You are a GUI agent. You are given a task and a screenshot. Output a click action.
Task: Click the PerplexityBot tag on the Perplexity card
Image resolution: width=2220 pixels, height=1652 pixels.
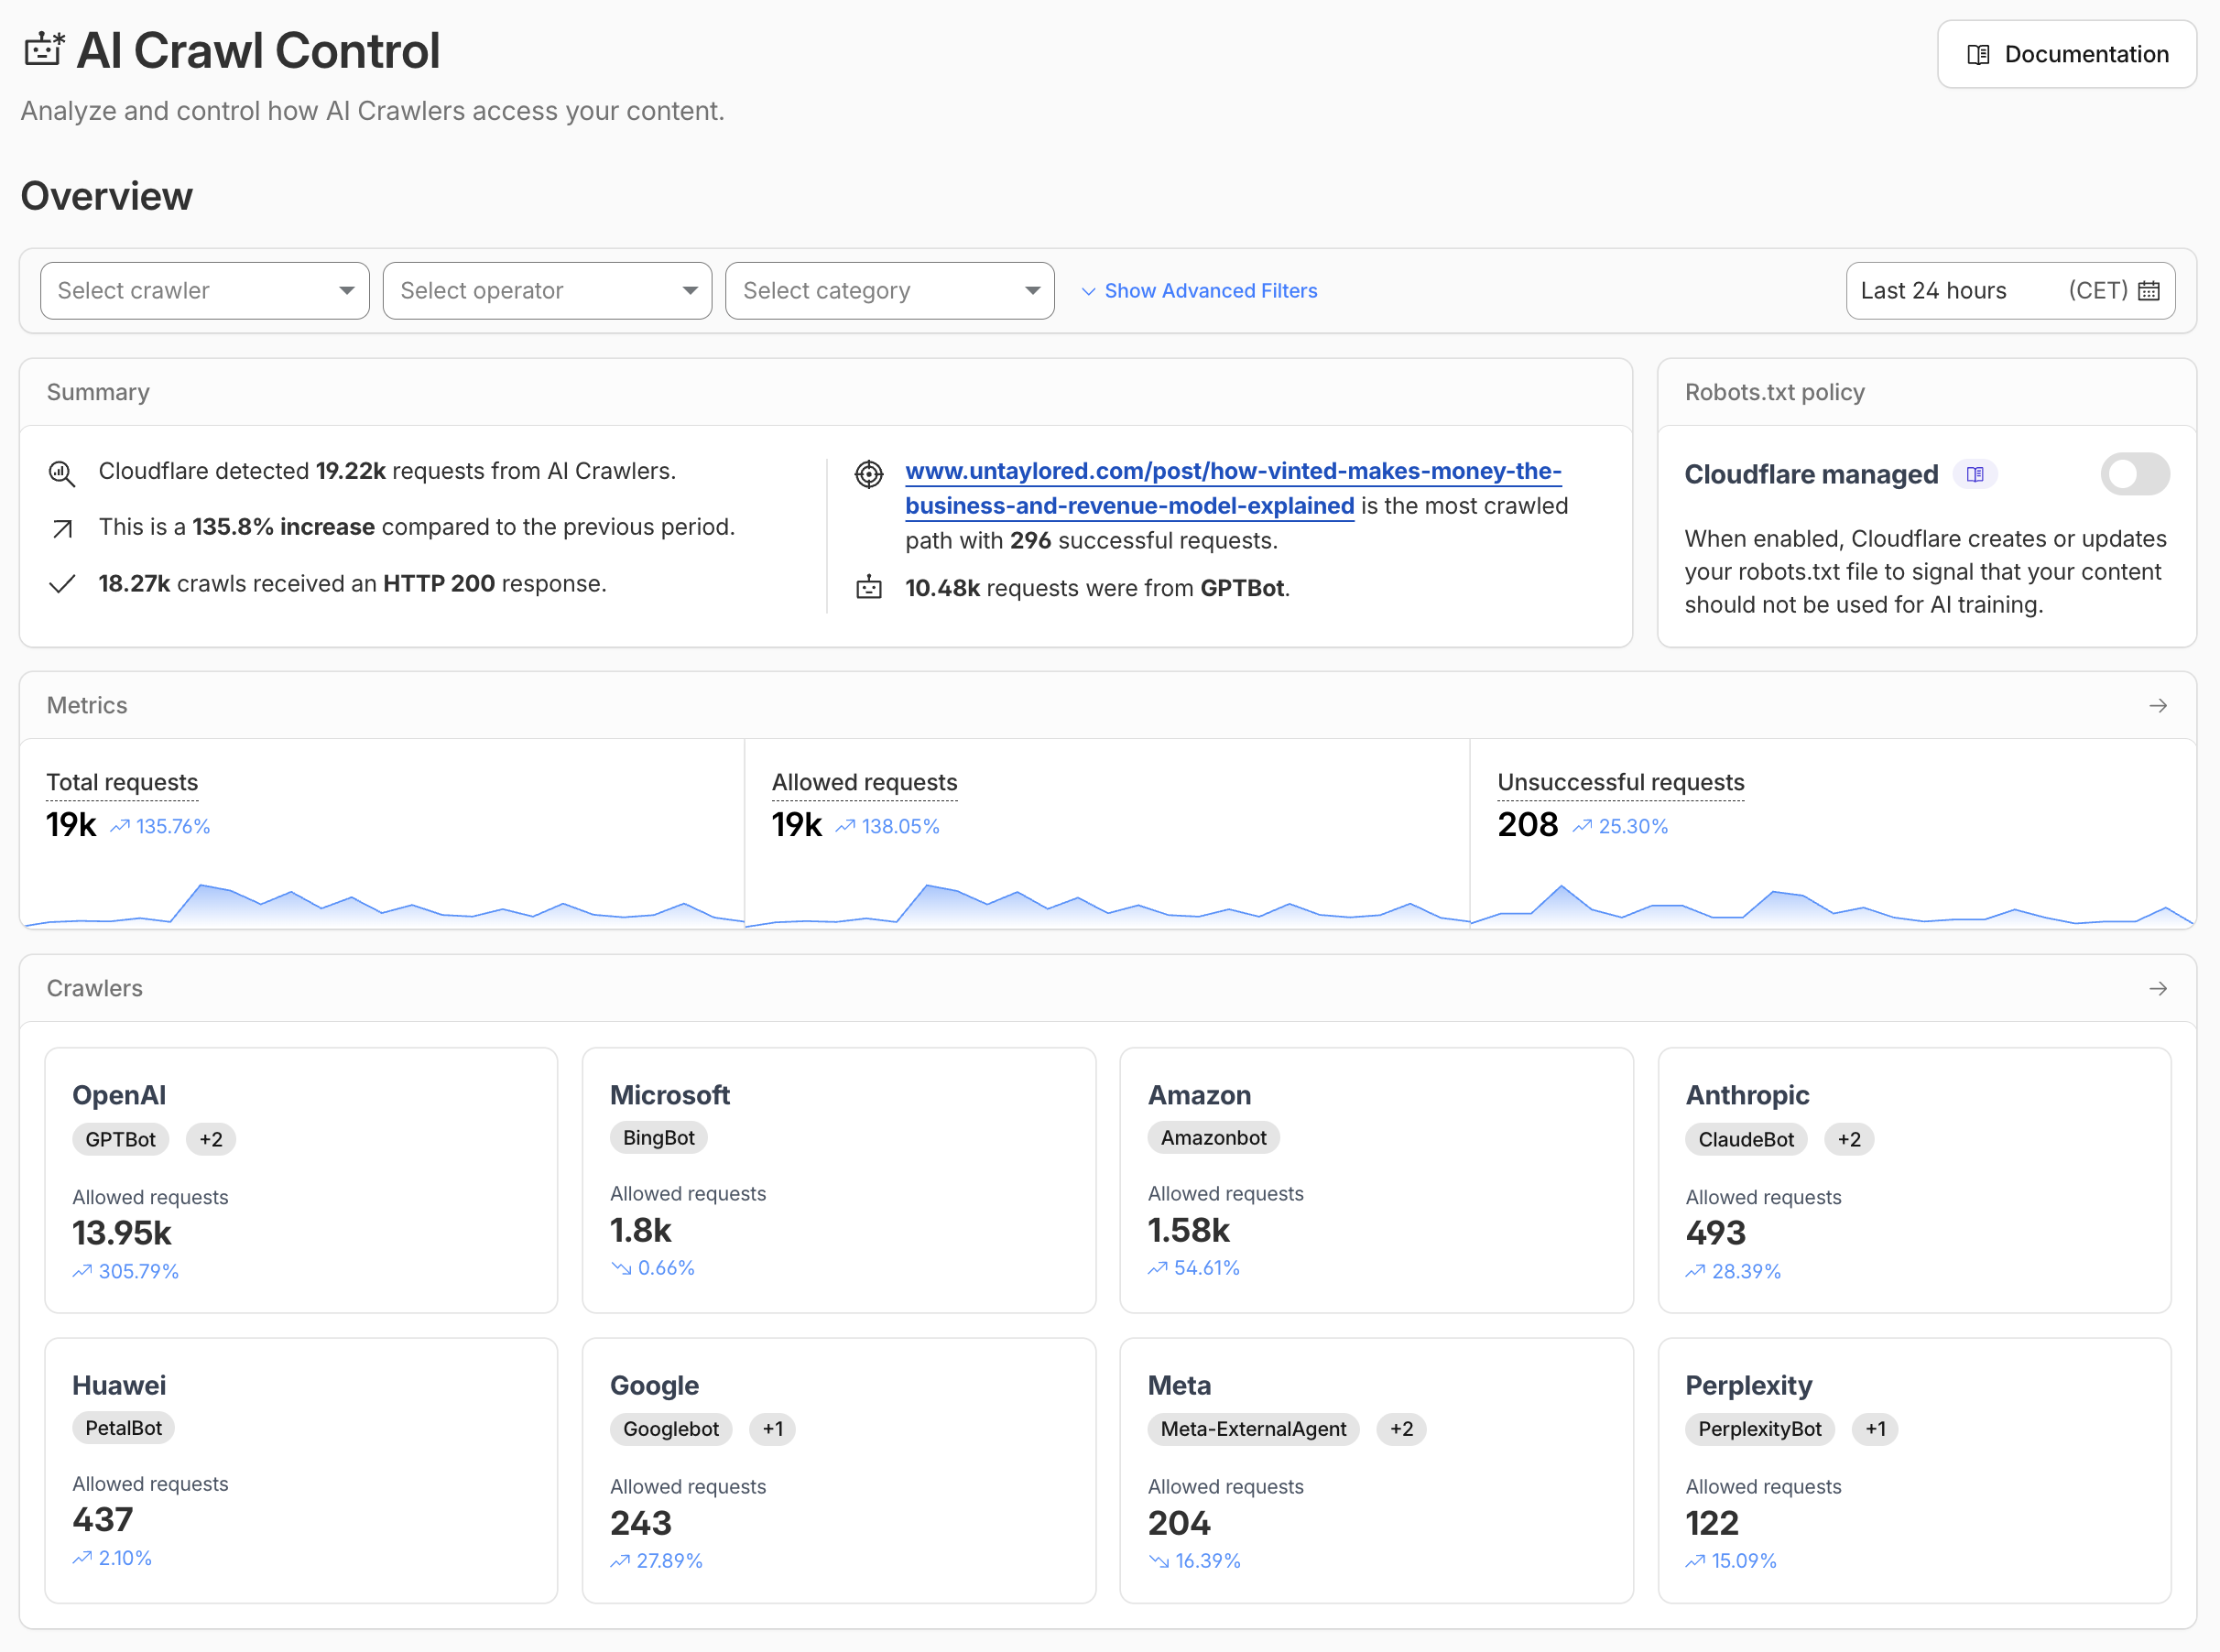coord(1759,1428)
